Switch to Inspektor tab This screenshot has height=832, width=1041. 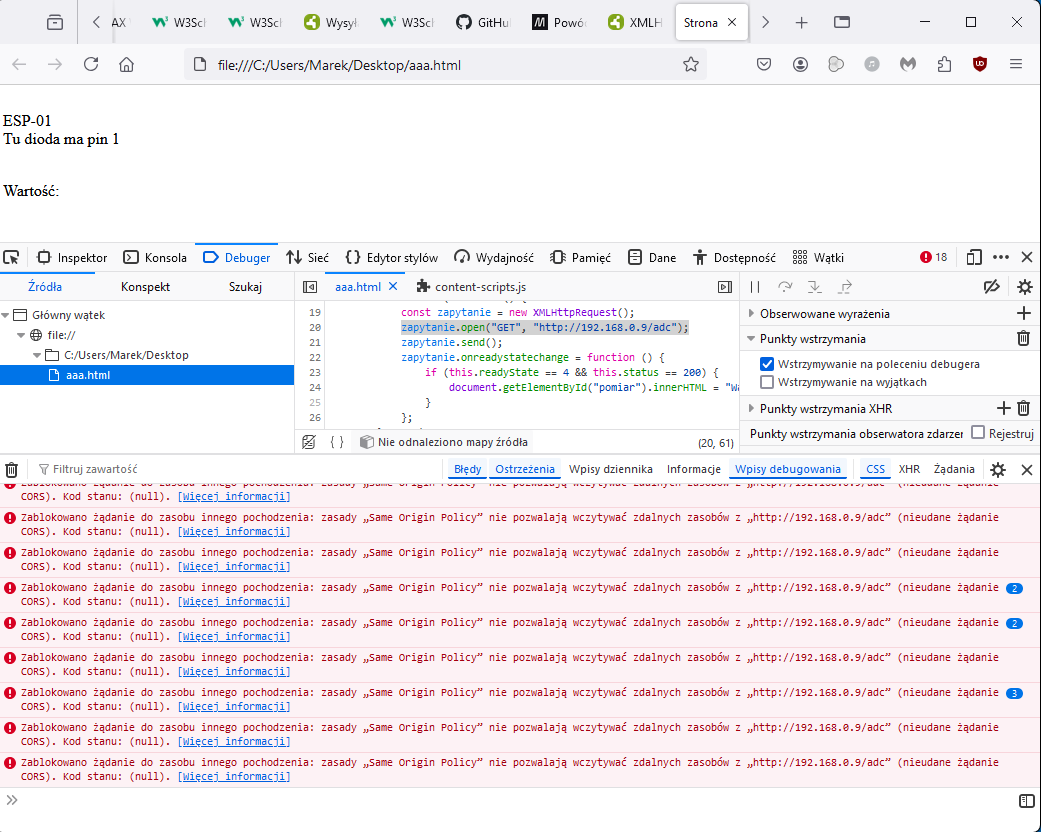click(x=72, y=258)
